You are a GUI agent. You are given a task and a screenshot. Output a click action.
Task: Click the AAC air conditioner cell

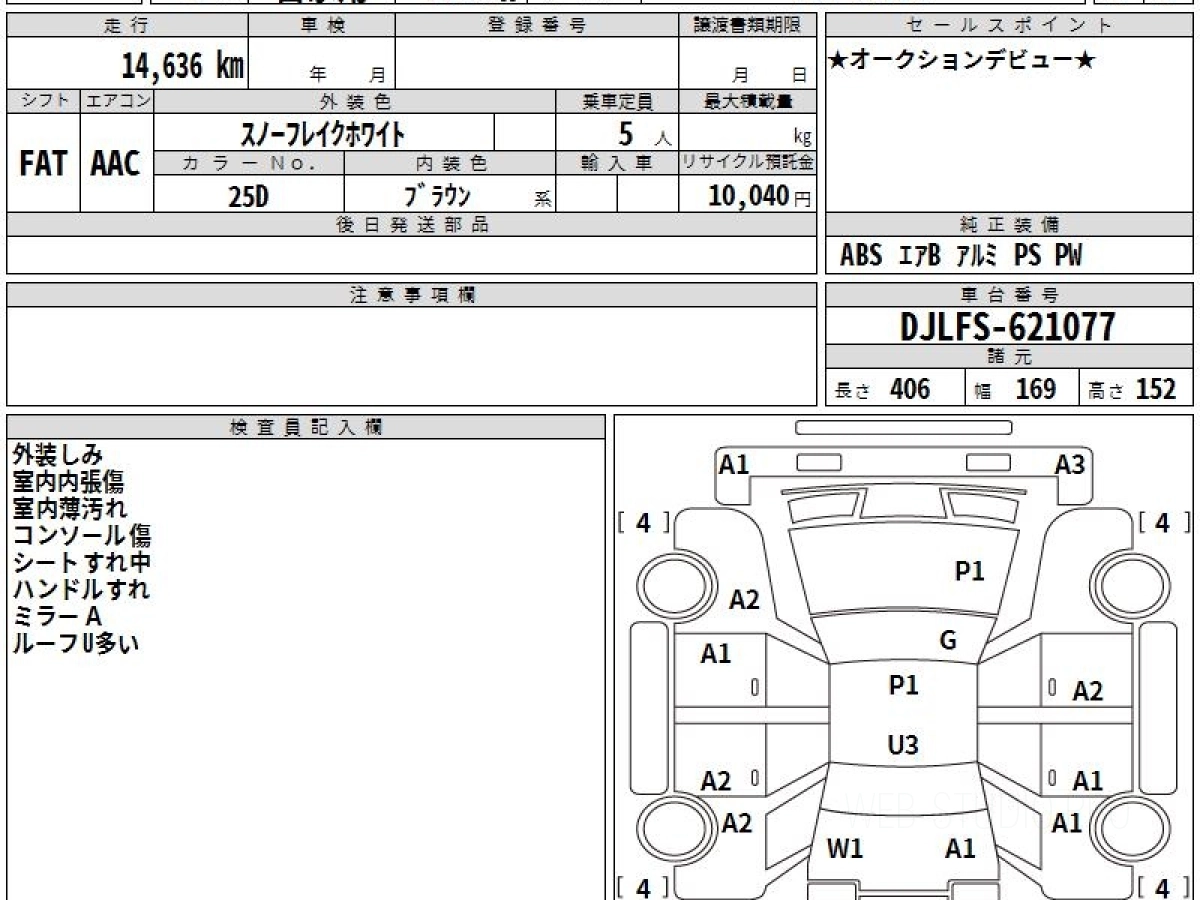coord(116,163)
